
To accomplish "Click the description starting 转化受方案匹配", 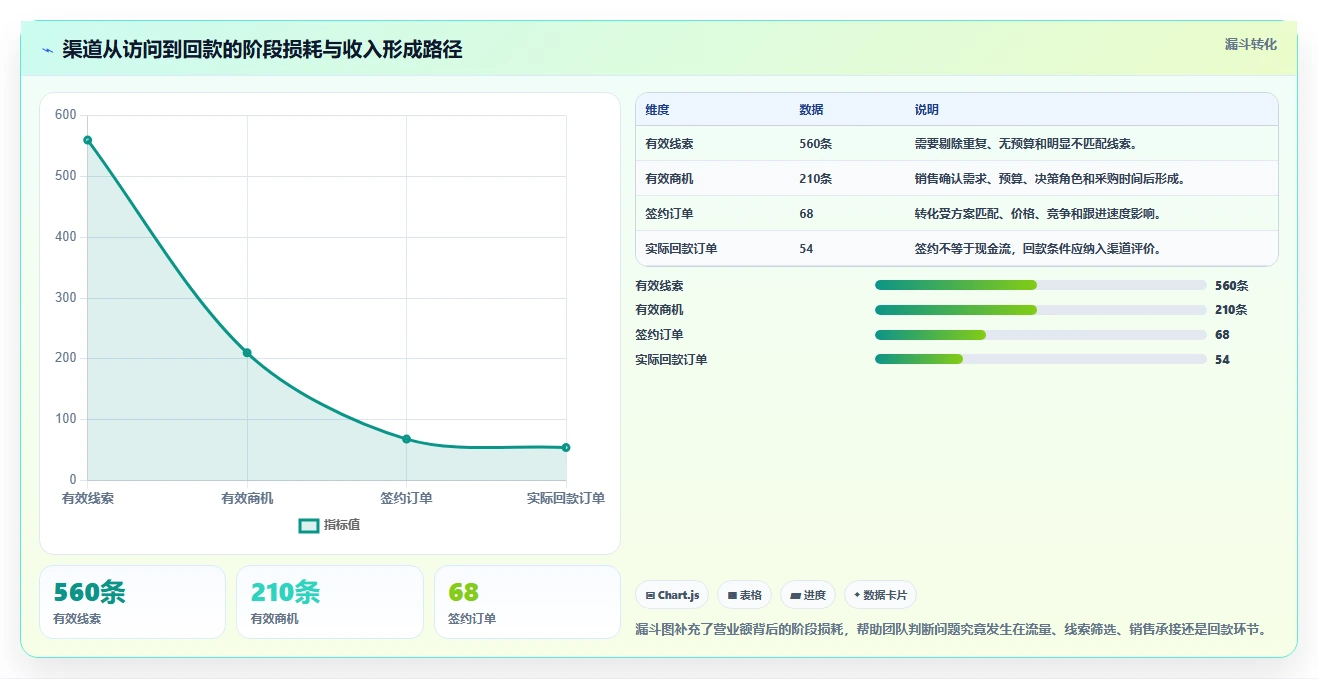I will [1038, 214].
